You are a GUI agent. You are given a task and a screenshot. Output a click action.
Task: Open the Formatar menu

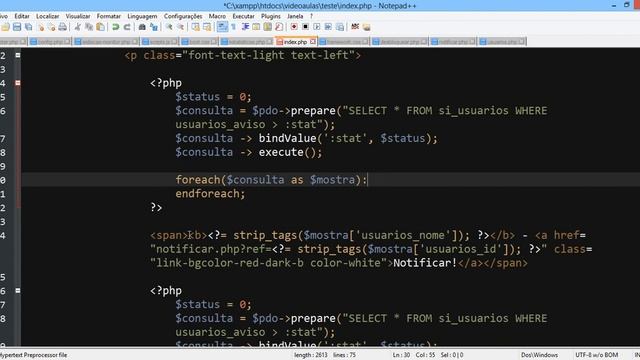[109, 16]
